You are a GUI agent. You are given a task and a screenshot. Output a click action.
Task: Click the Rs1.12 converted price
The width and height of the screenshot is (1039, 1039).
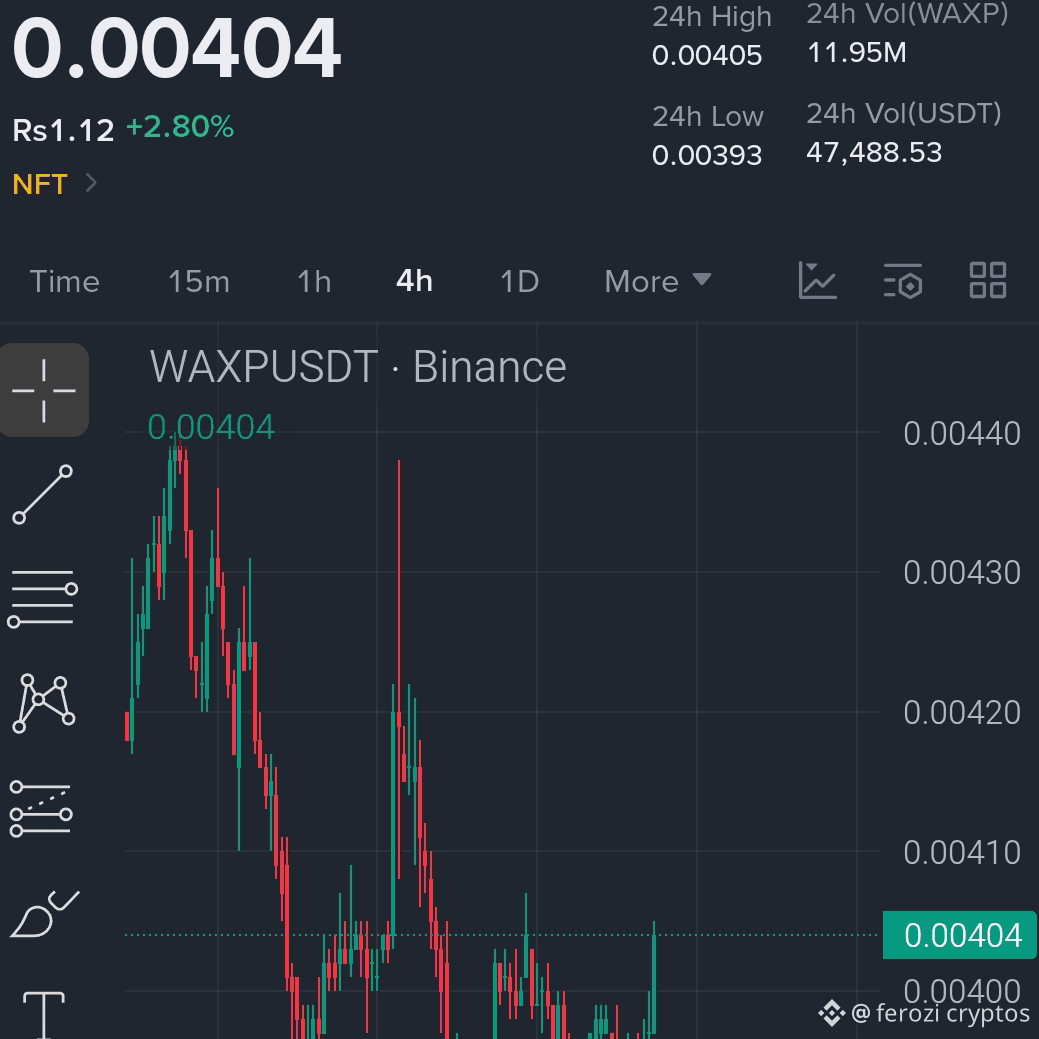coord(63,130)
